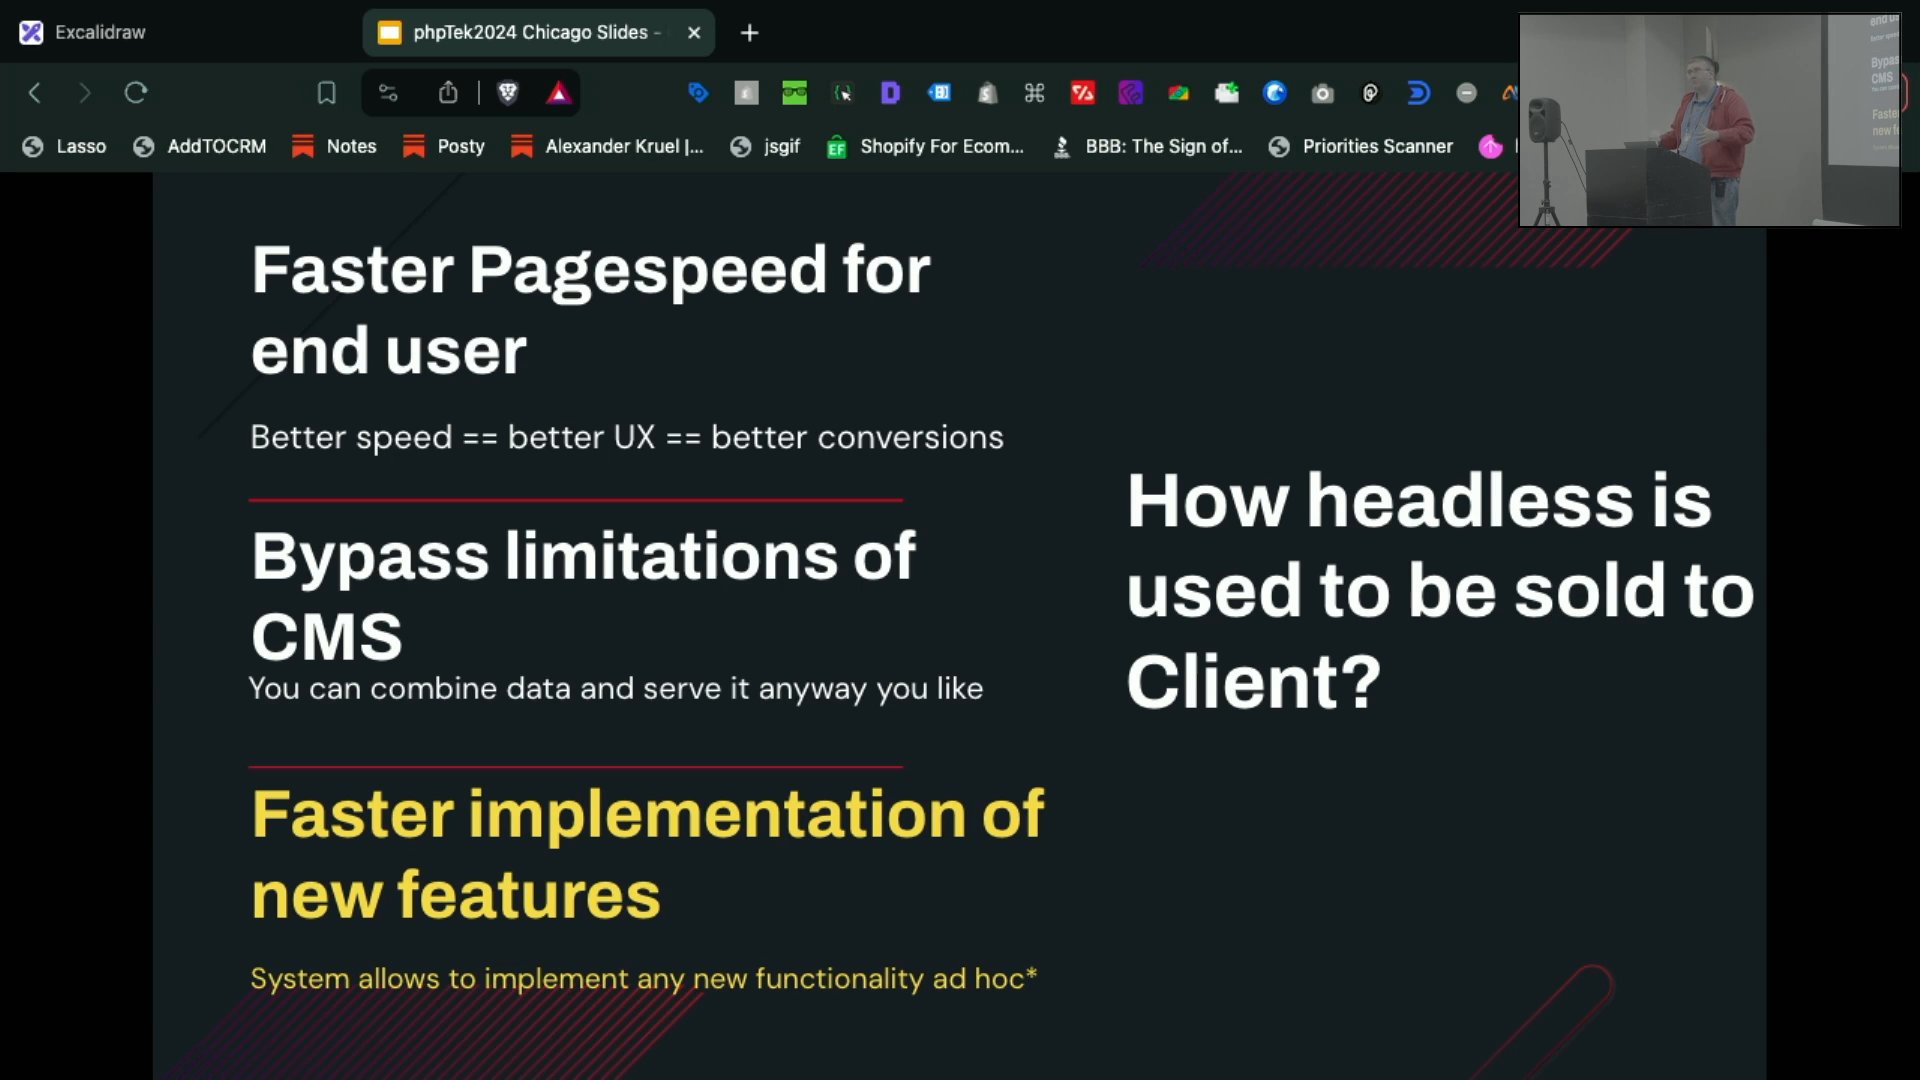Open the Posty bookmark folder
1920x1080 pixels.
click(x=444, y=146)
